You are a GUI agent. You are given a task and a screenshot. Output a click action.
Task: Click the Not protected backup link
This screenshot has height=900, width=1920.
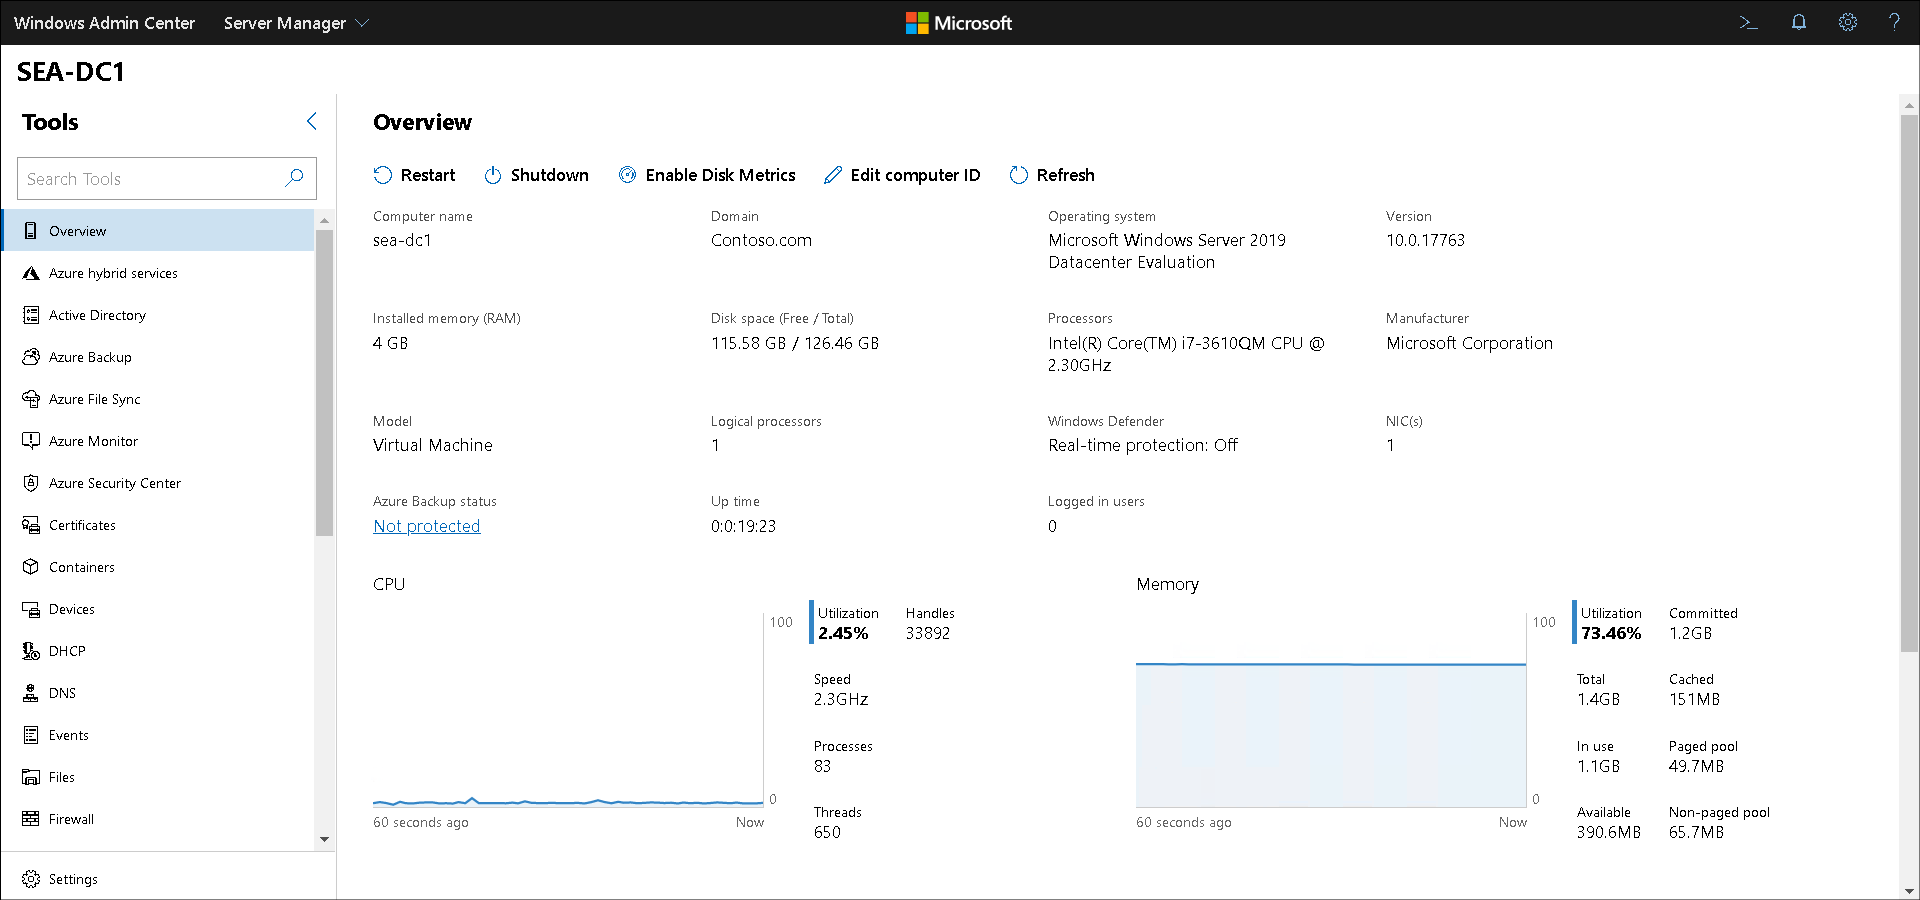coord(426,525)
